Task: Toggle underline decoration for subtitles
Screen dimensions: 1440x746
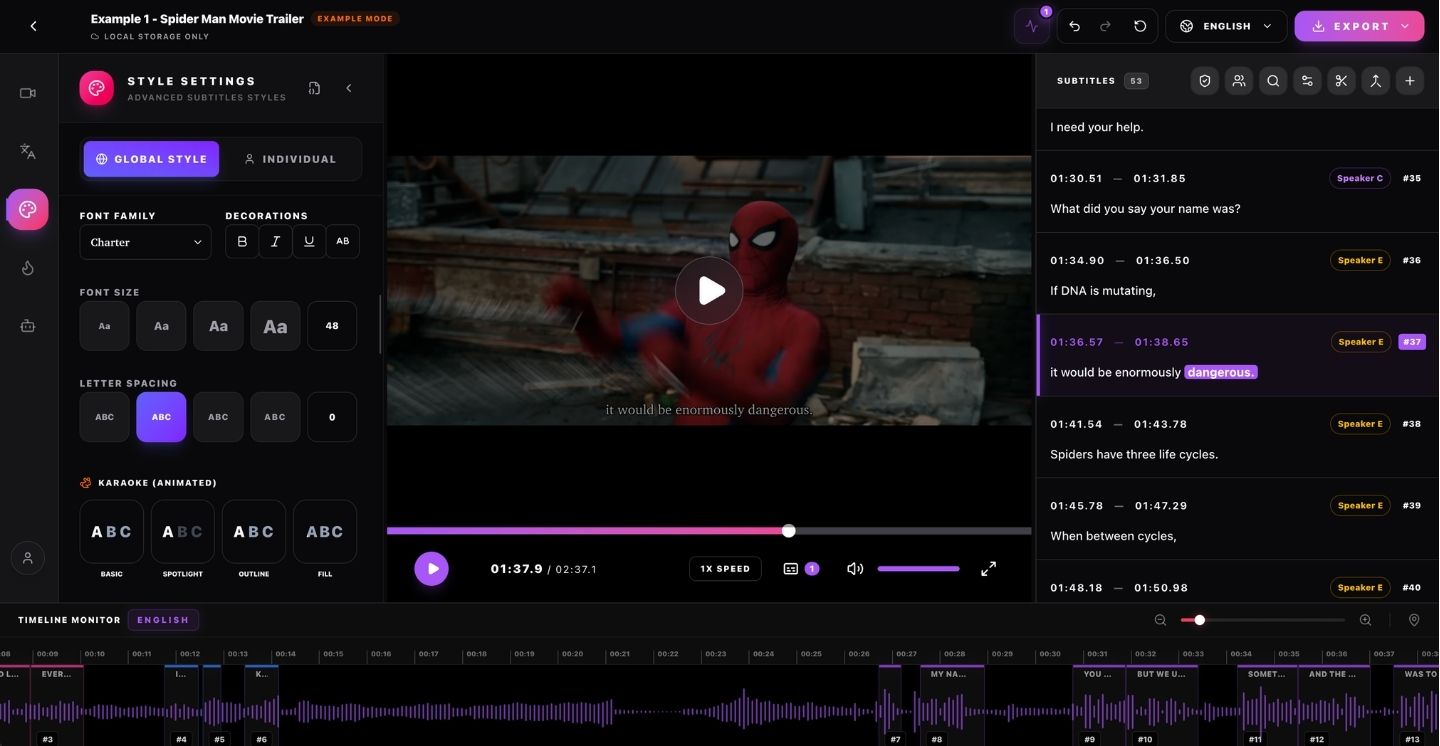Action: coord(309,241)
